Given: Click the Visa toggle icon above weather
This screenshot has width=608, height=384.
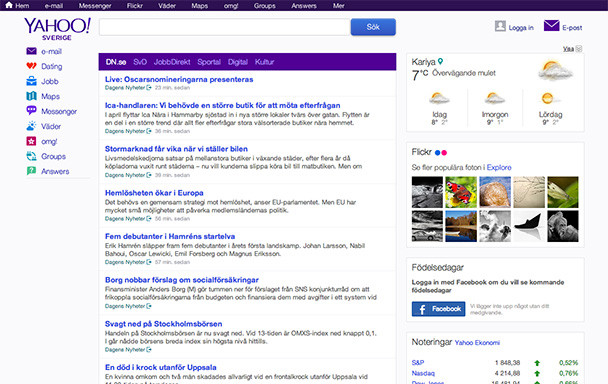Looking at the screenshot, I should (579, 48).
